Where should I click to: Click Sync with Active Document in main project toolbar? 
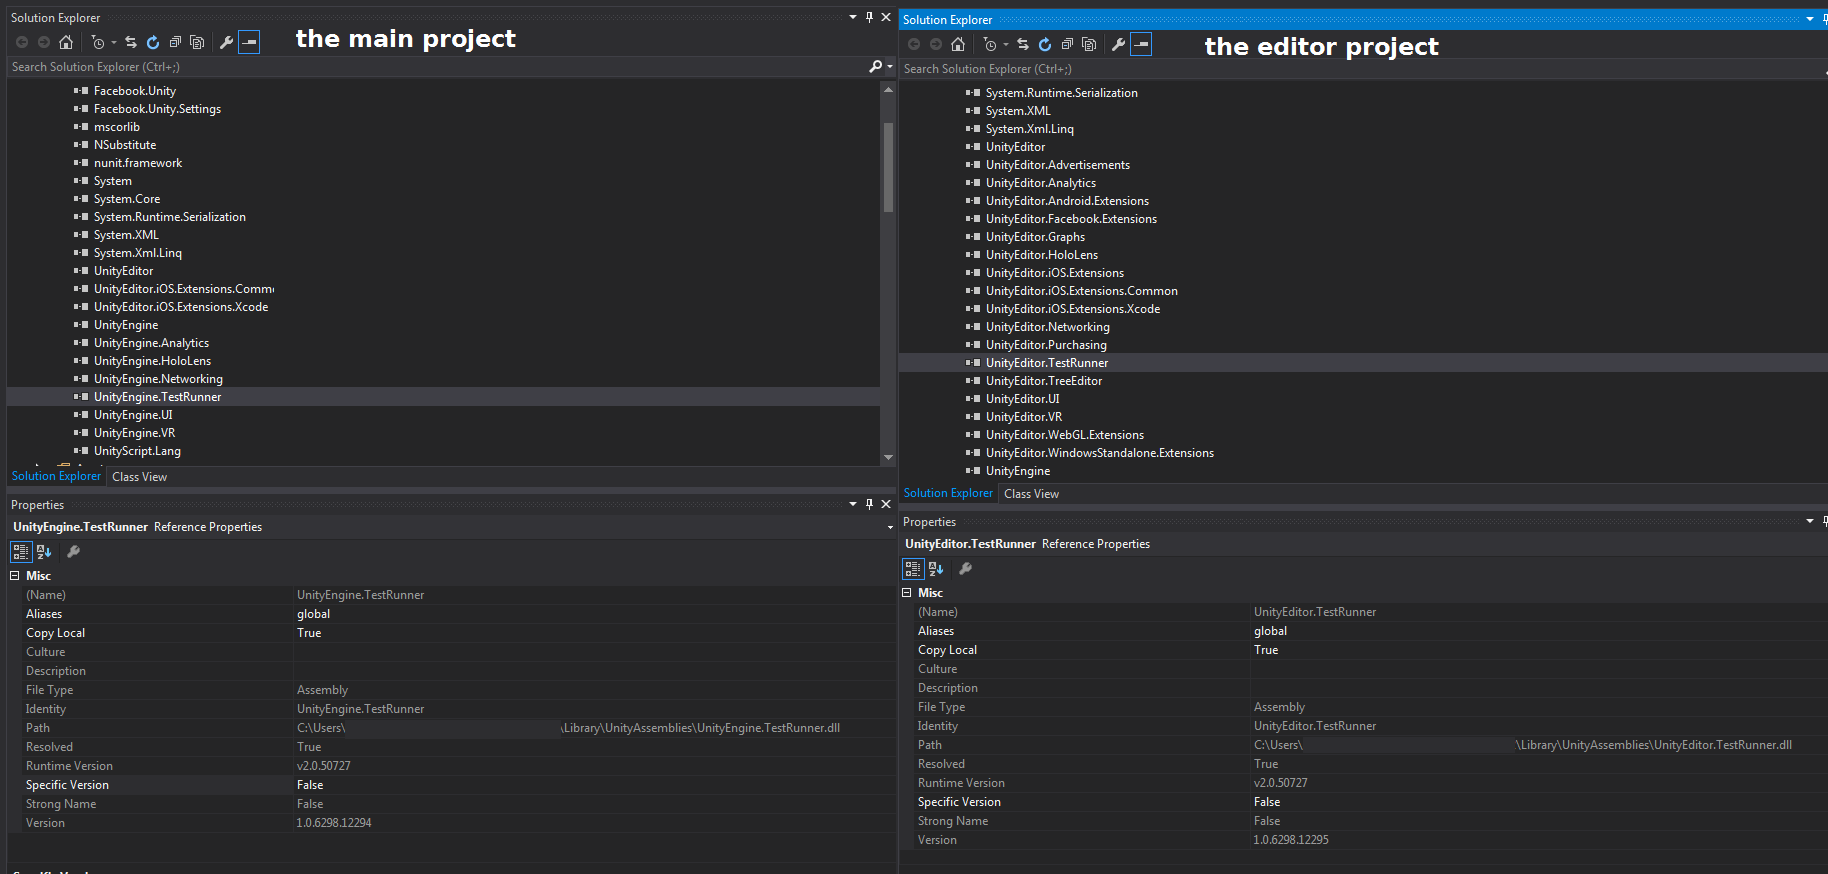131,42
